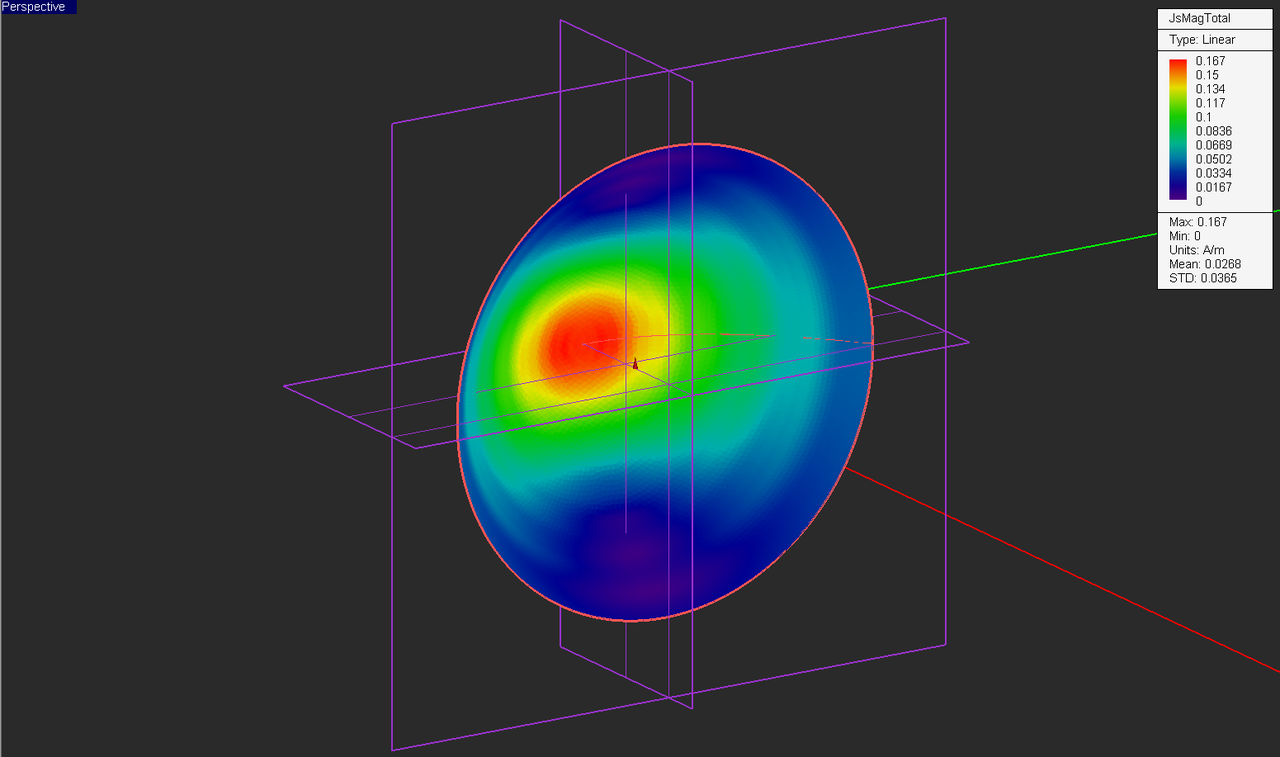Screen dimensions: 1280x757
Task: Select the Units: A/m label
Action: [1196, 249]
